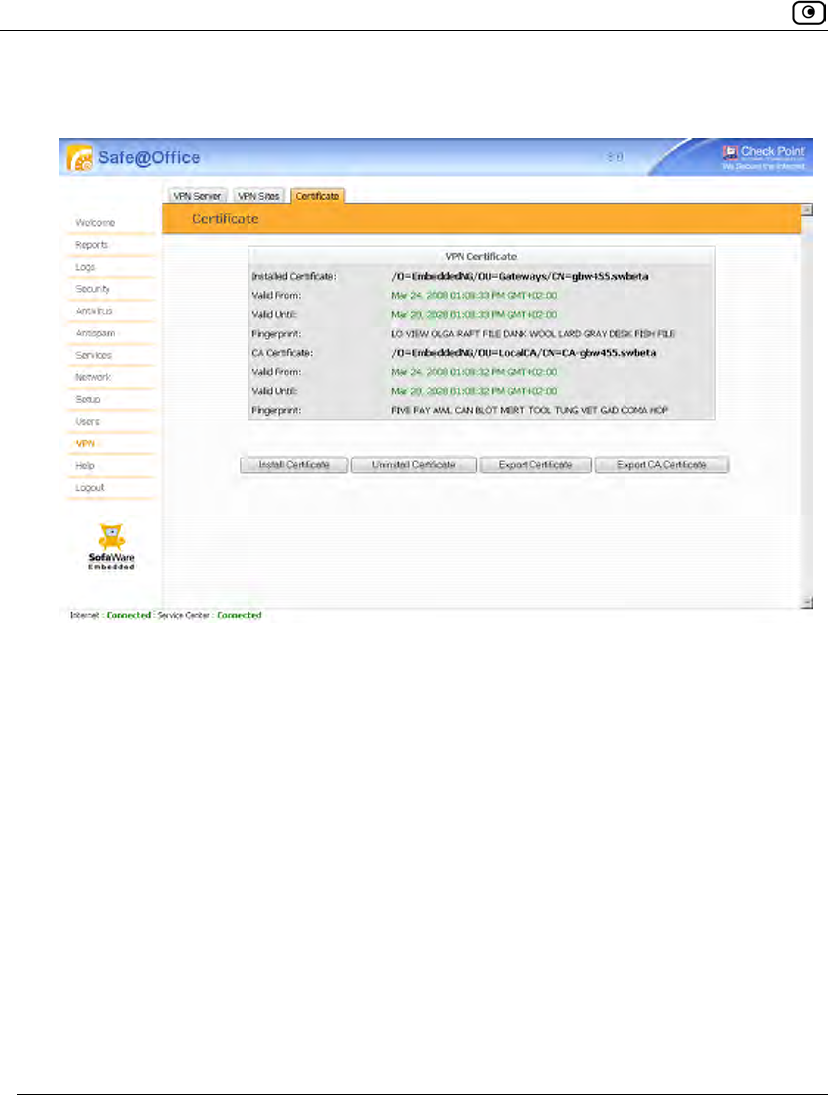Click the installed certificate Valid Until date
Image resolution: width=828 pixels, height=1095 pixels.
pyautogui.click(x=474, y=315)
